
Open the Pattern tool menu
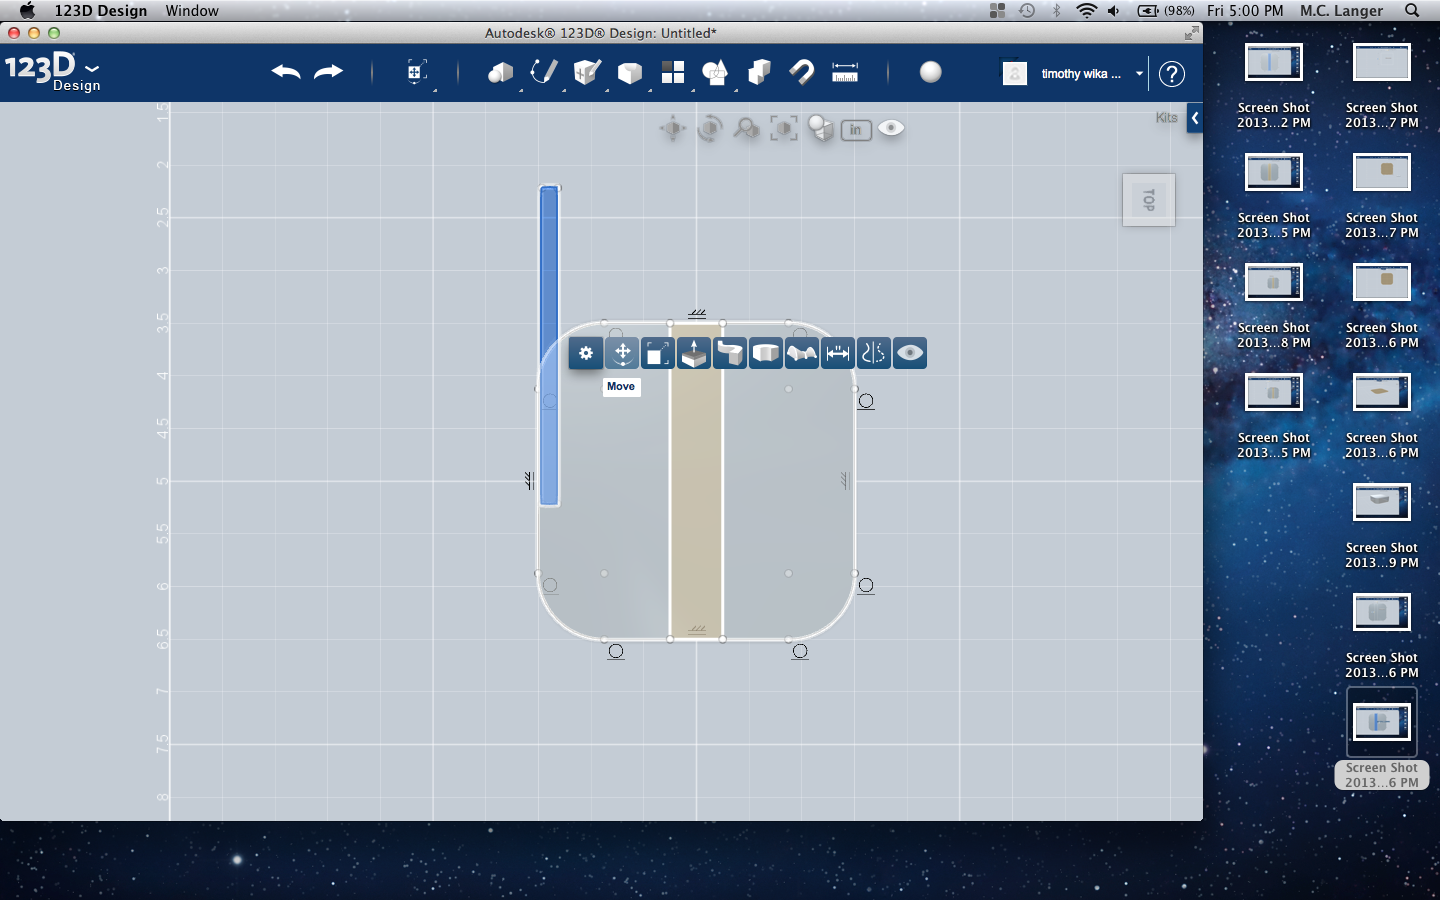point(673,72)
